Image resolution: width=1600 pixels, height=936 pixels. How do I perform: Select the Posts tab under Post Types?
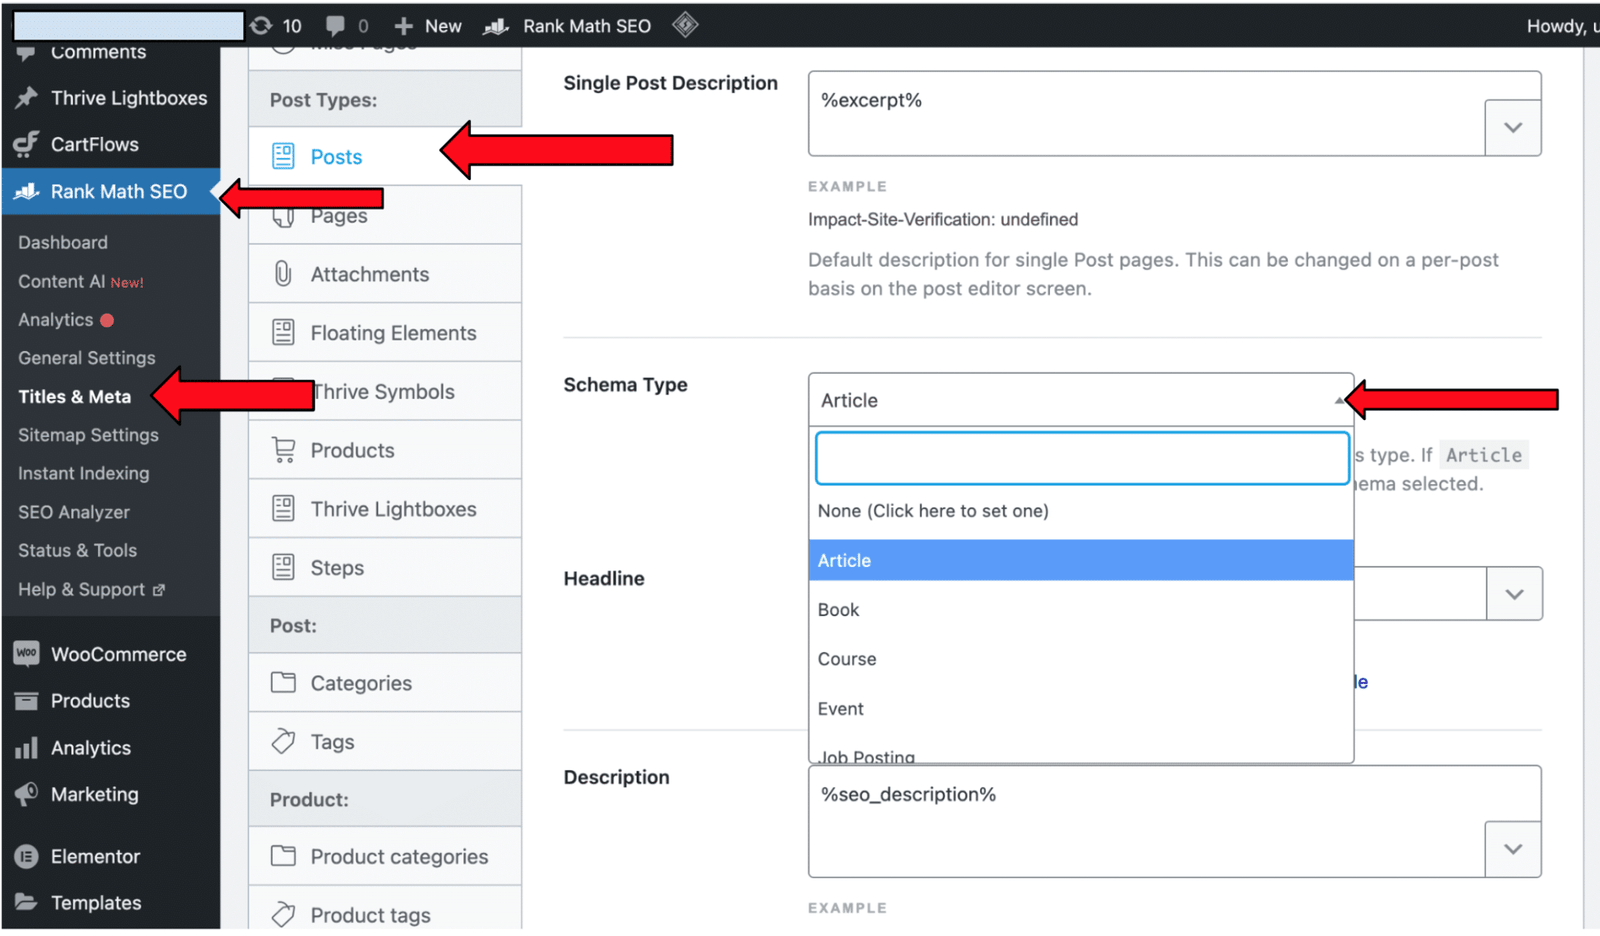coord(385,157)
